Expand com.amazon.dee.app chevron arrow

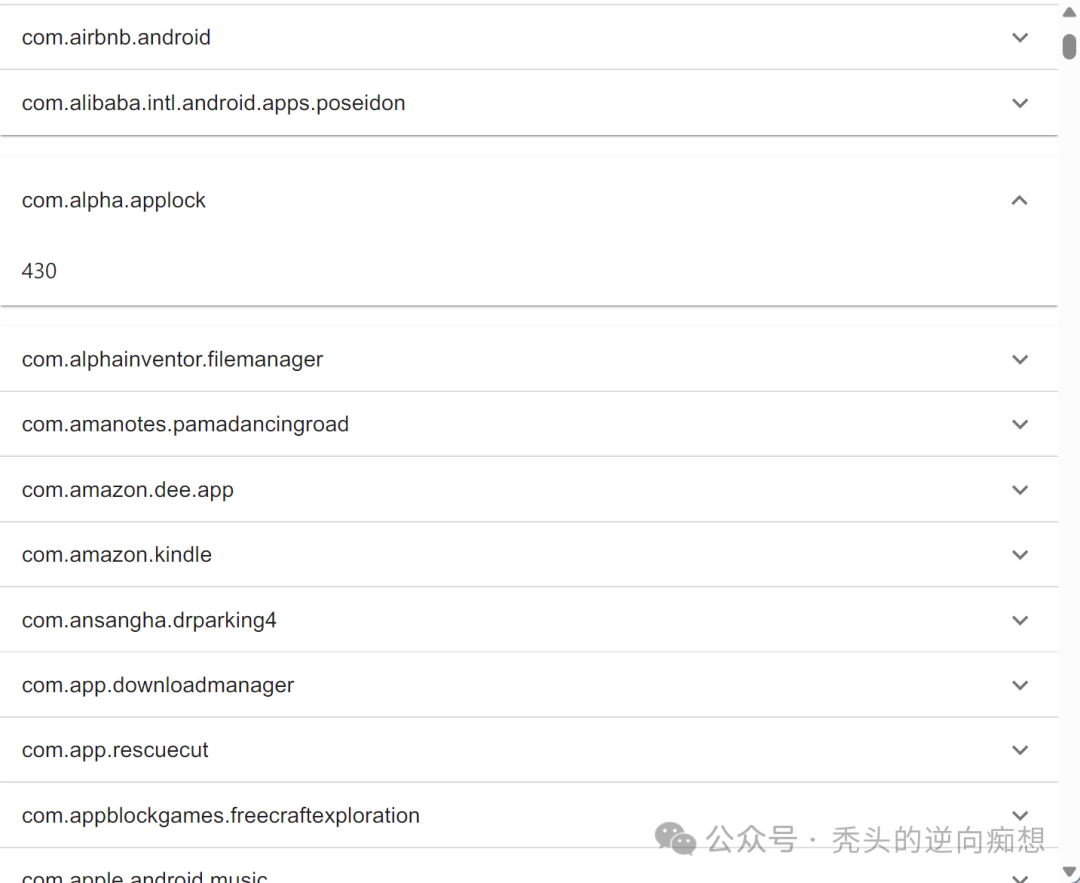point(1020,490)
